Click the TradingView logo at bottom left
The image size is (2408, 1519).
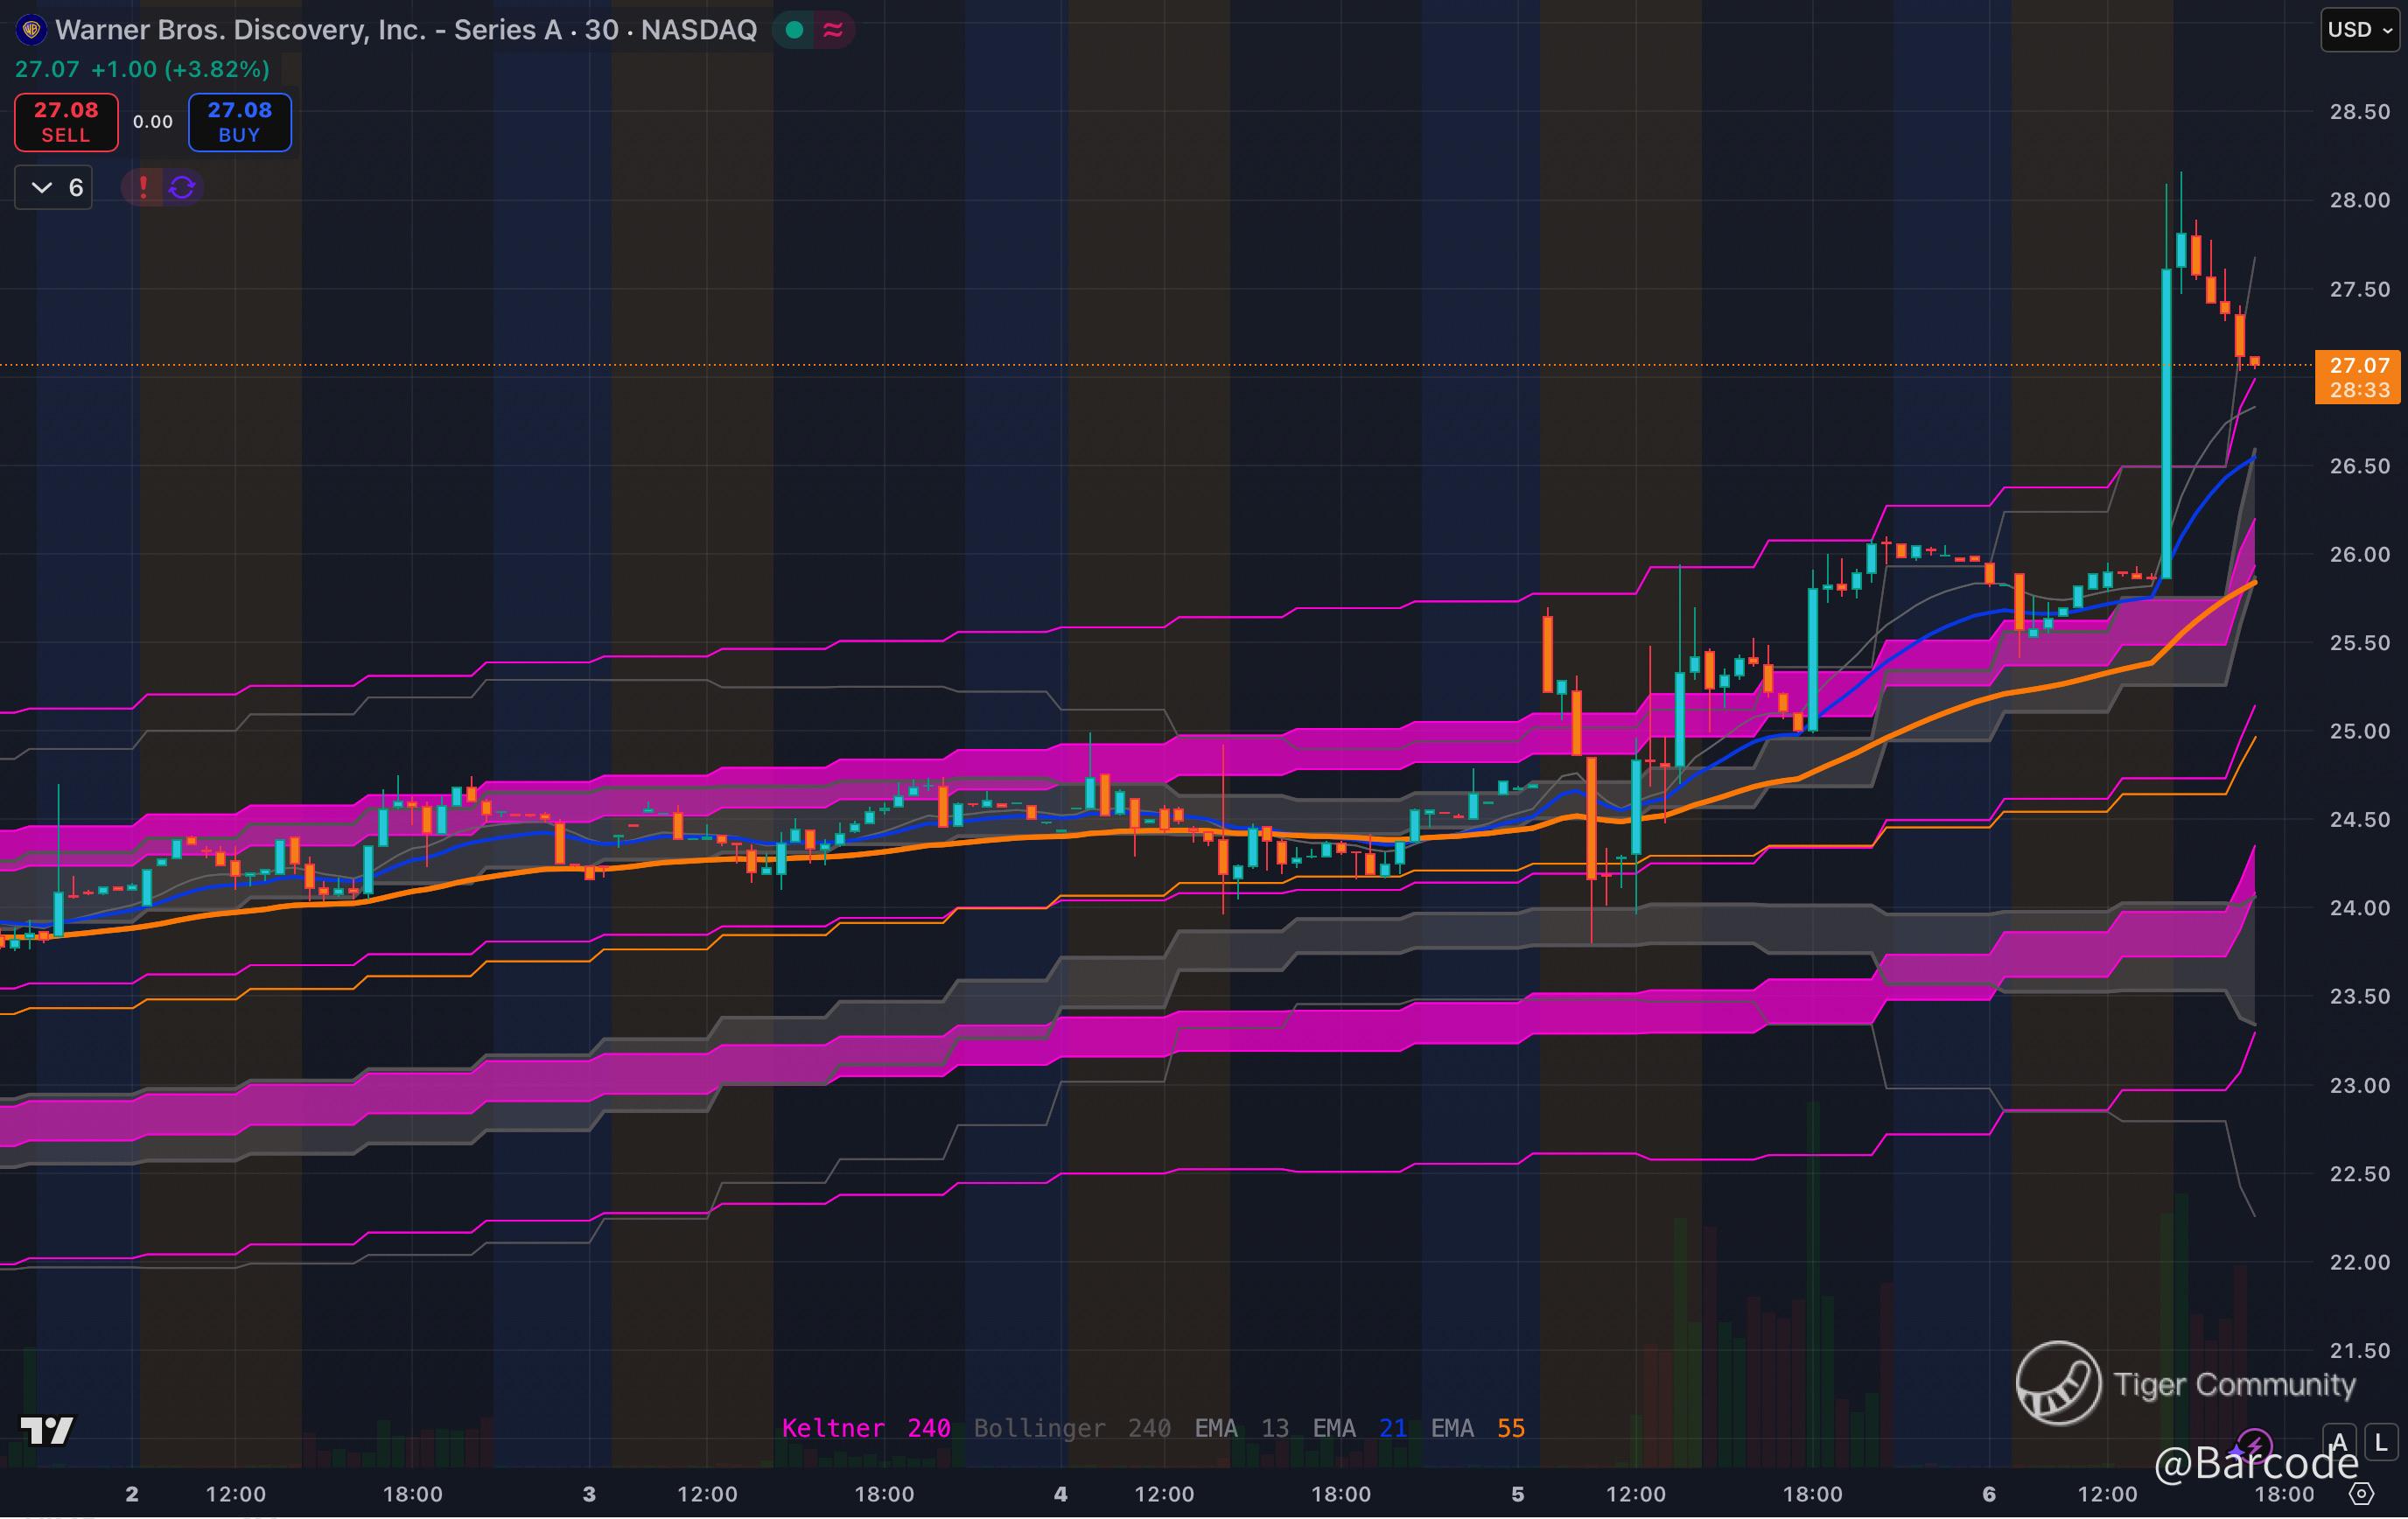[x=46, y=1431]
